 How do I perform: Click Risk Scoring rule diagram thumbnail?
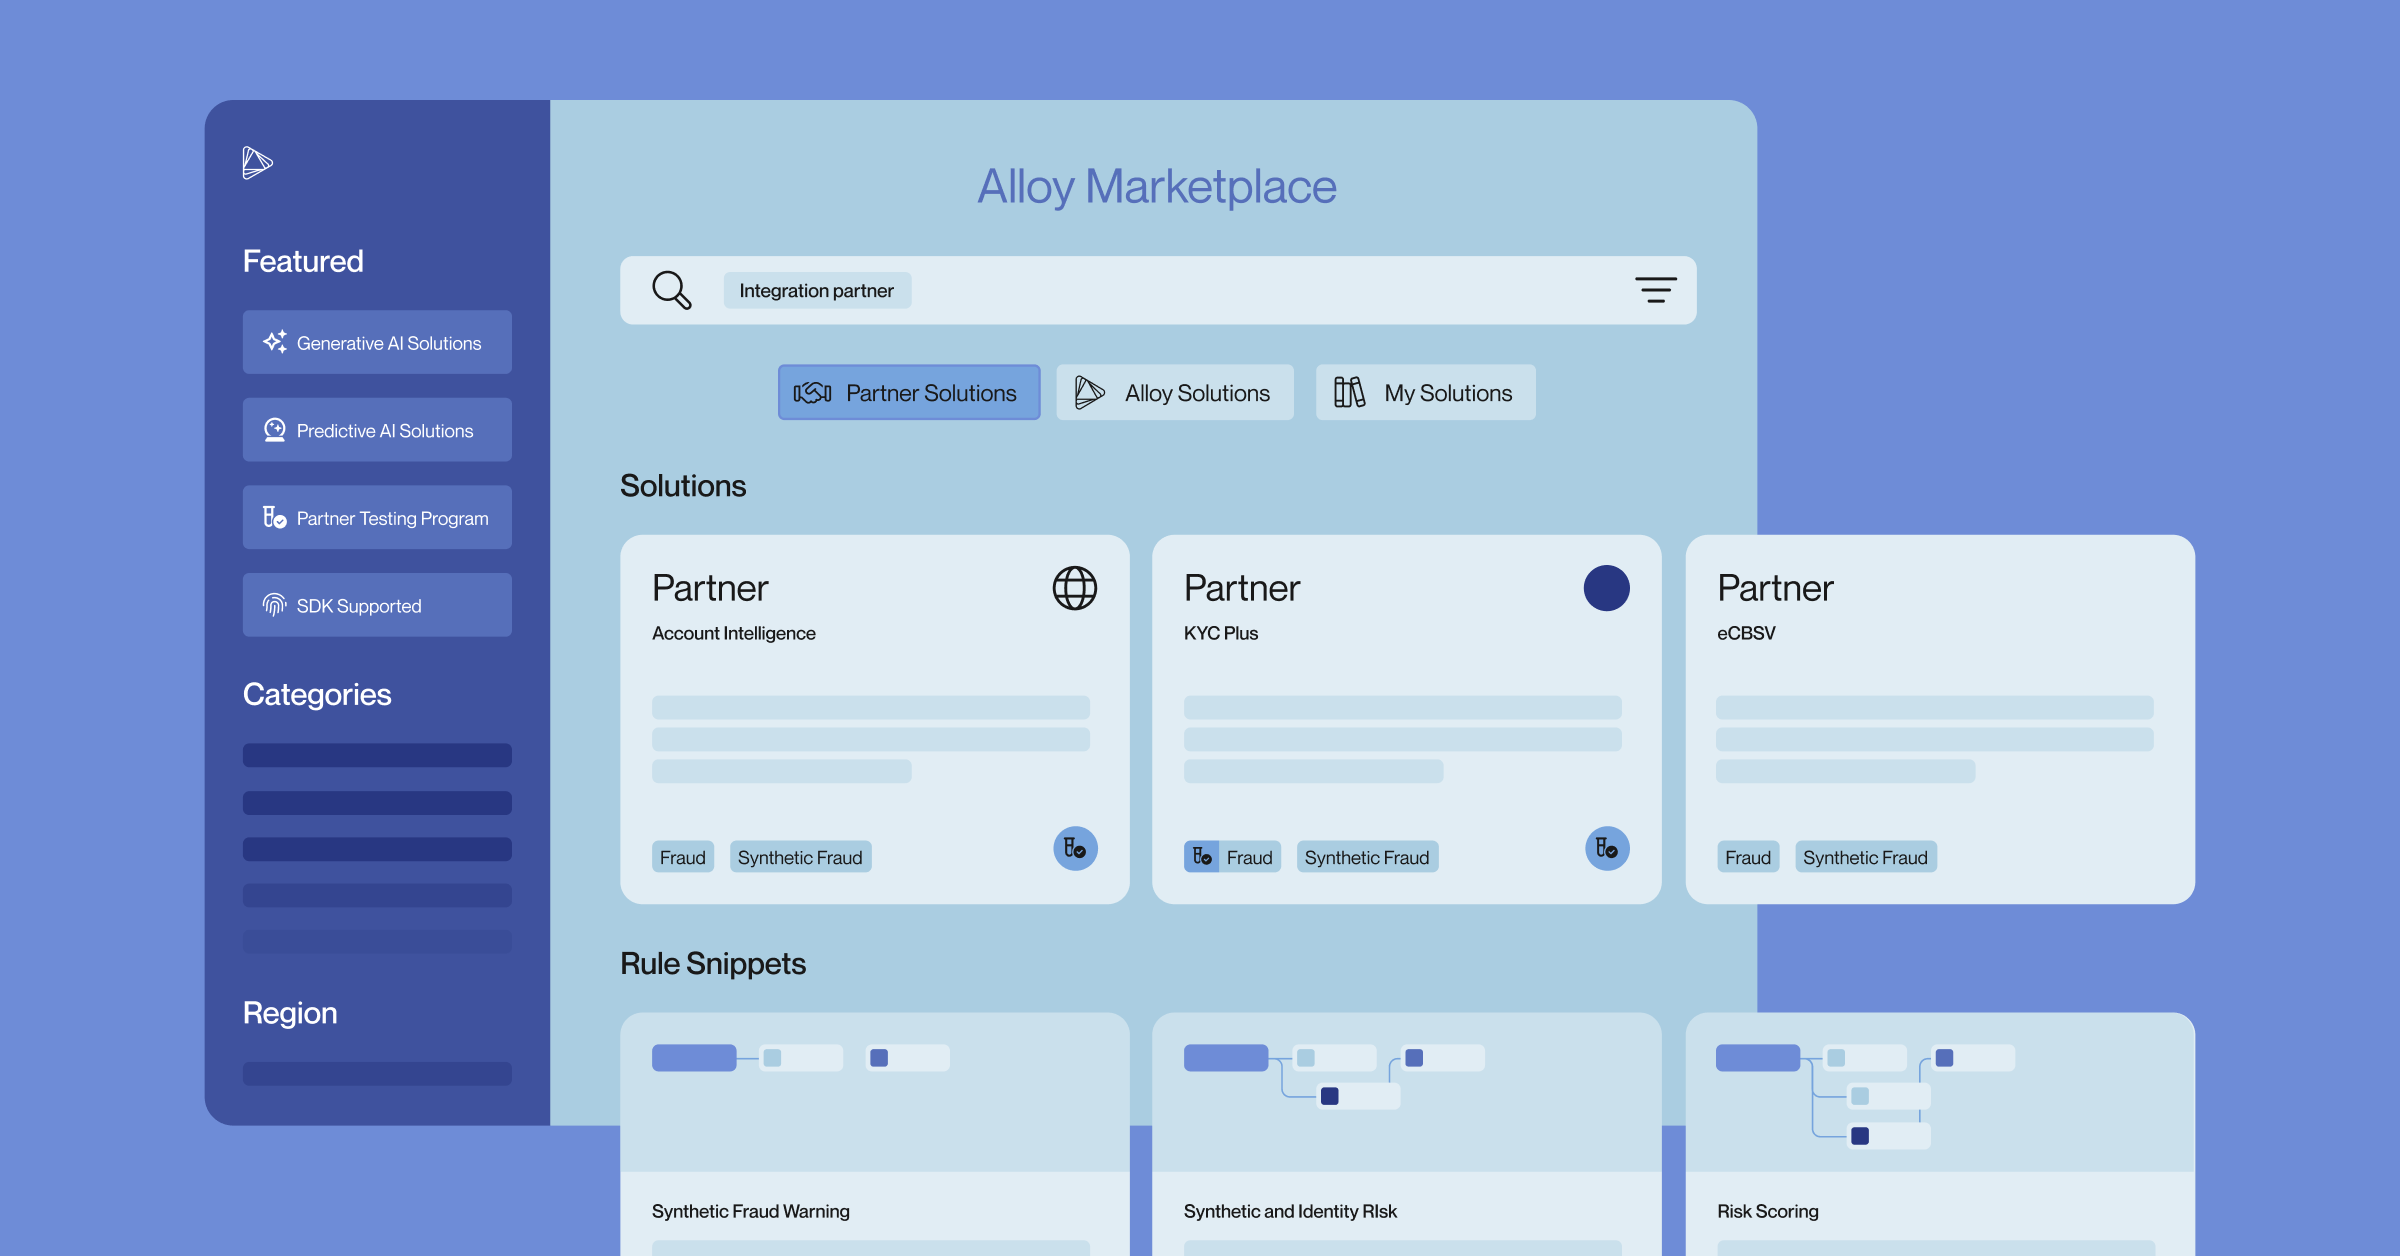tap(1940, 1092)
